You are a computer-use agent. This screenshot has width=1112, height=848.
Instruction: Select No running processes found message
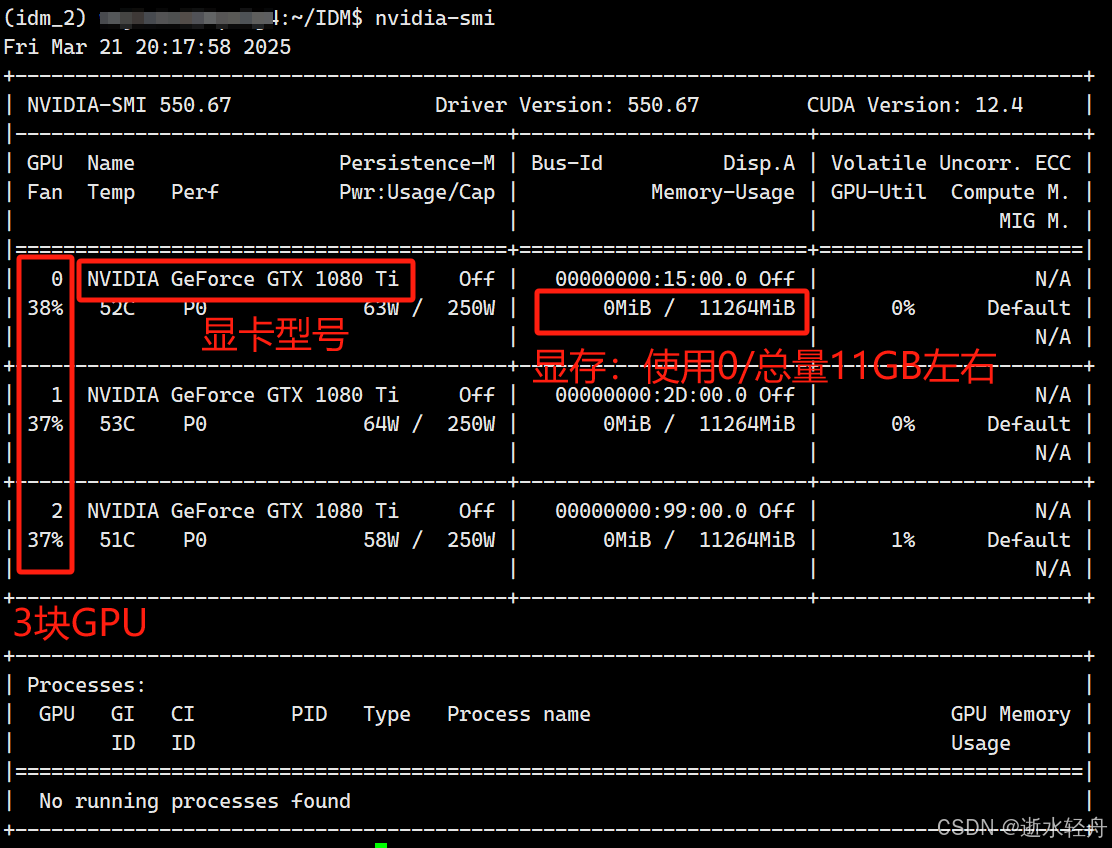[195, 801]
